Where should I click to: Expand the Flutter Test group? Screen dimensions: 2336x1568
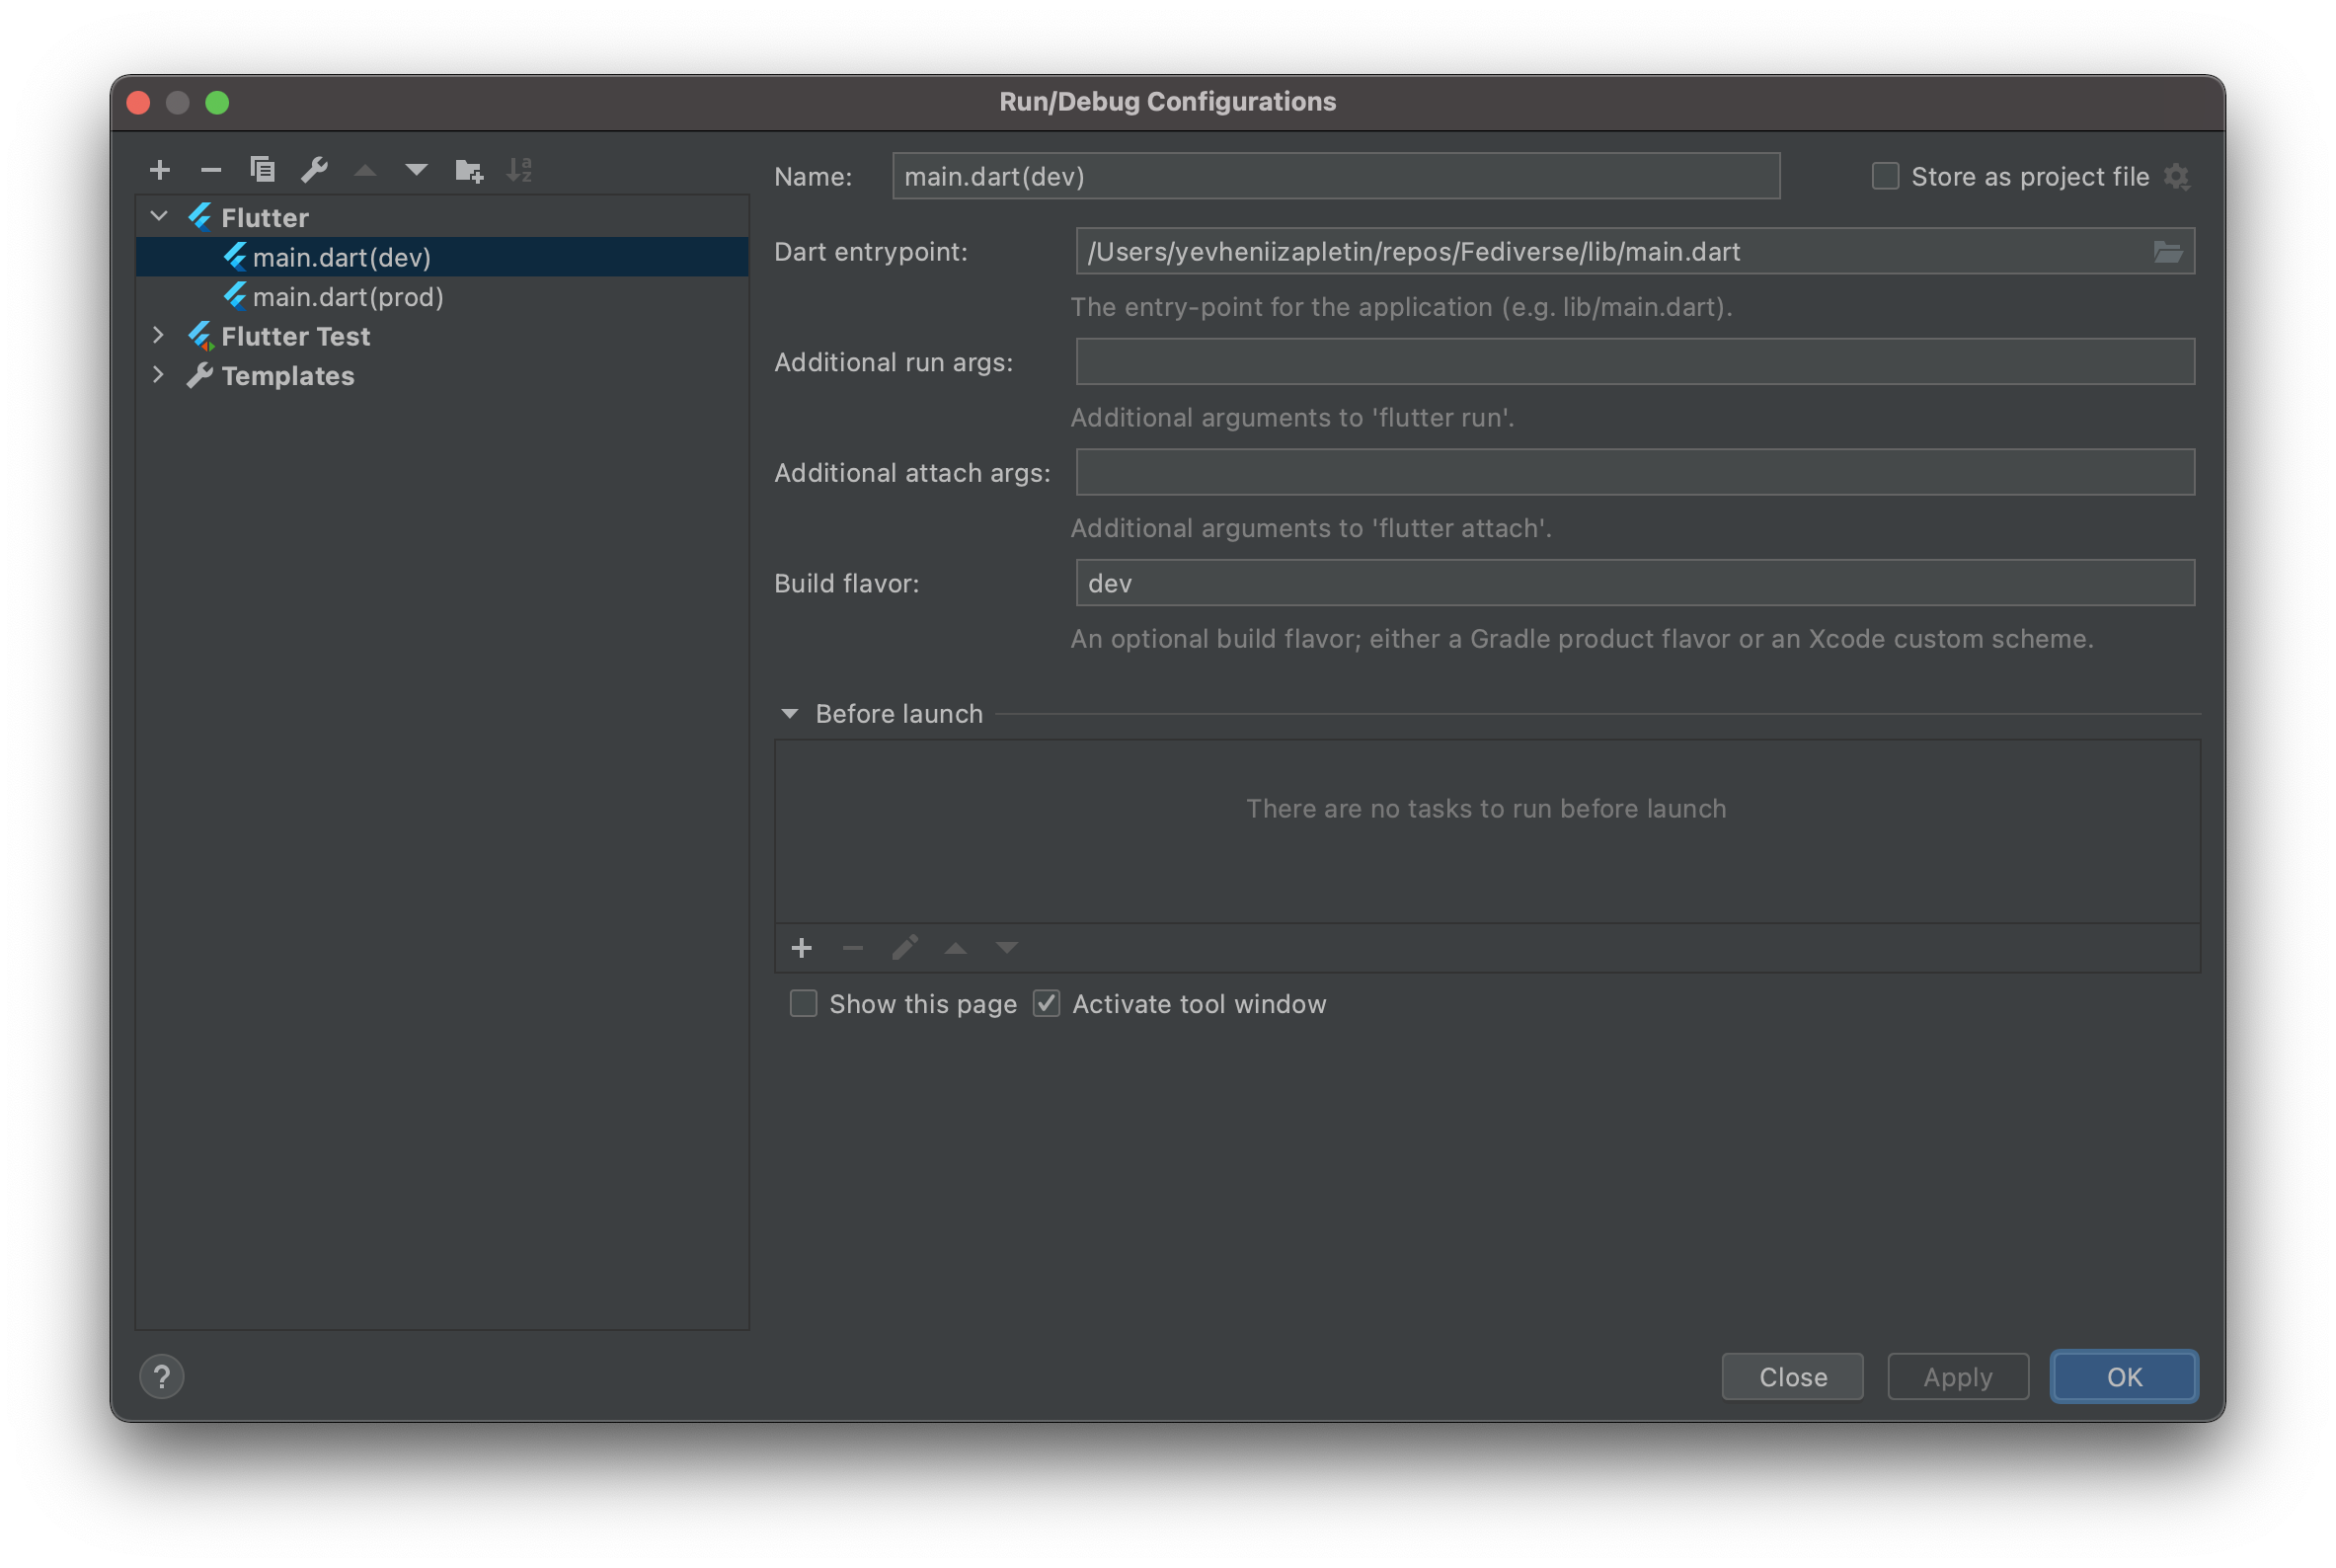click(x=159, y=336)
